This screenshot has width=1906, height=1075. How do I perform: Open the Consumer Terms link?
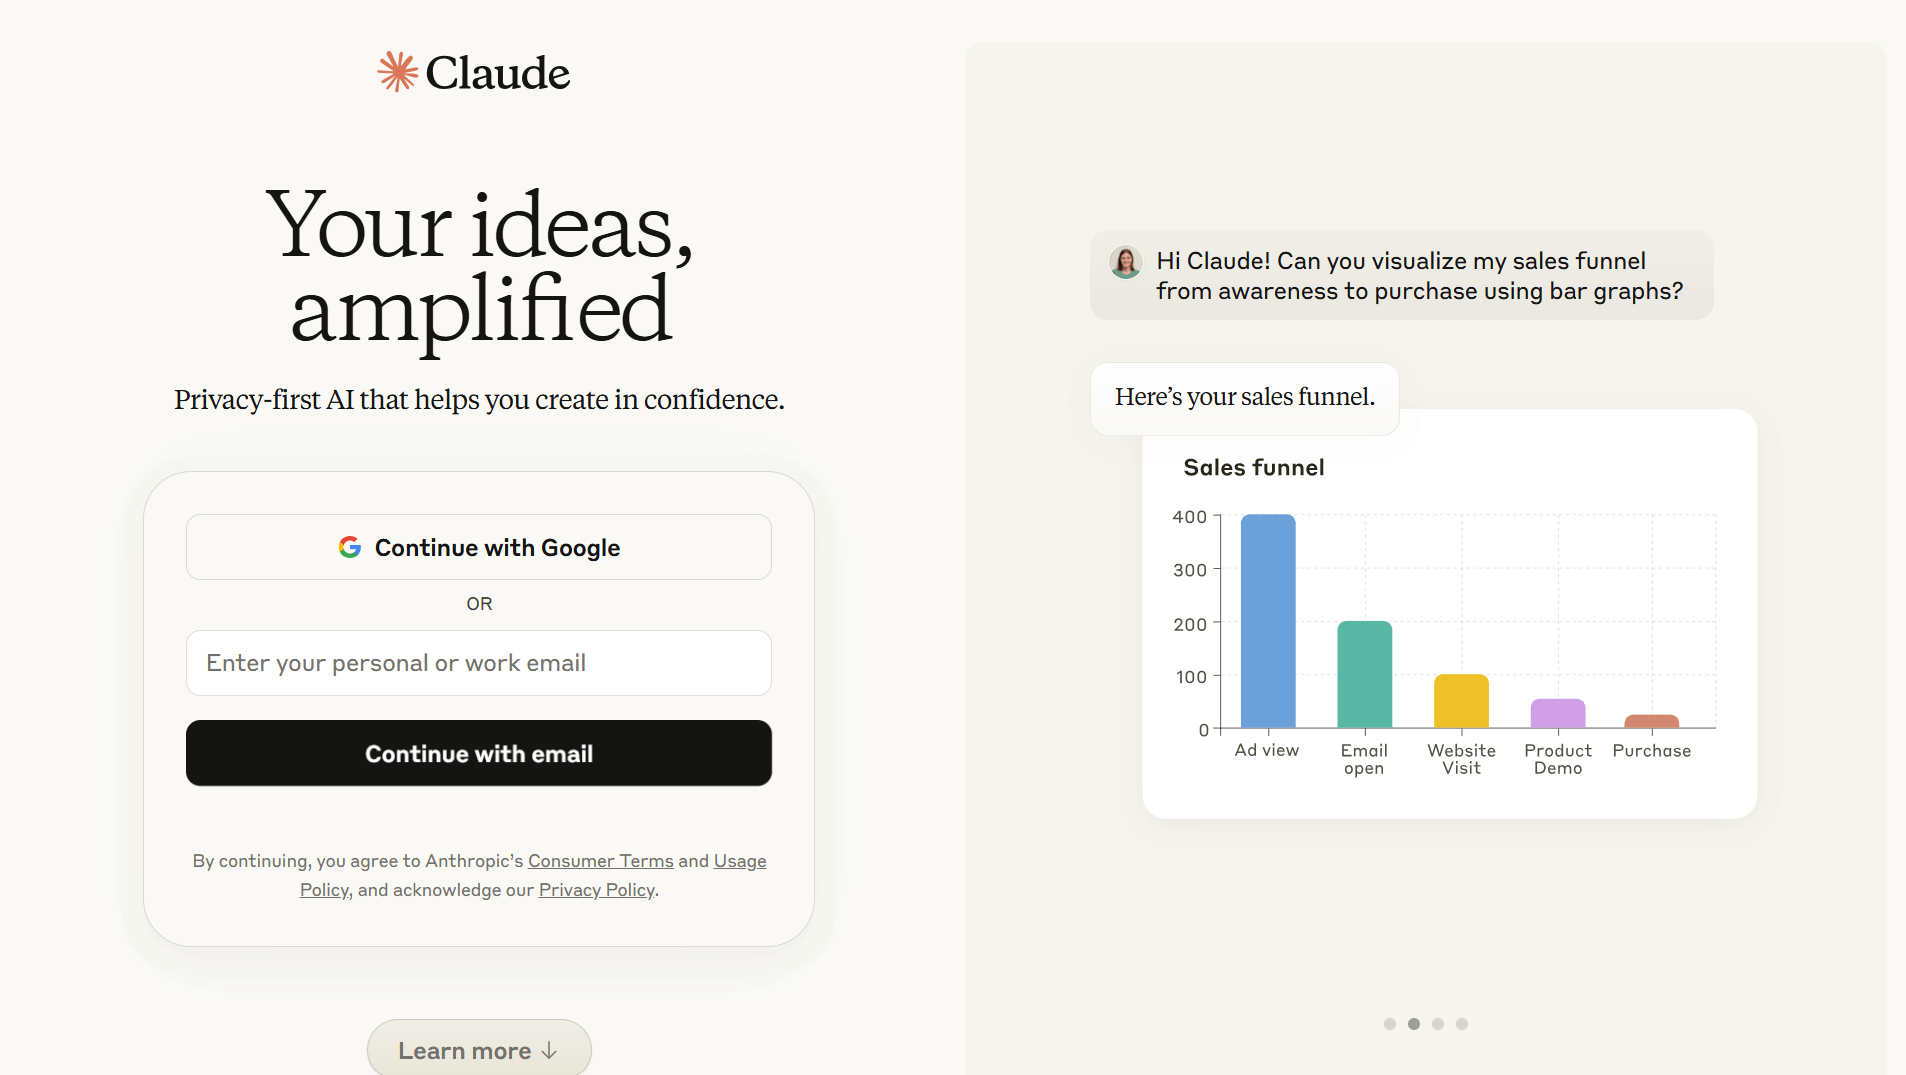point(601,861)
